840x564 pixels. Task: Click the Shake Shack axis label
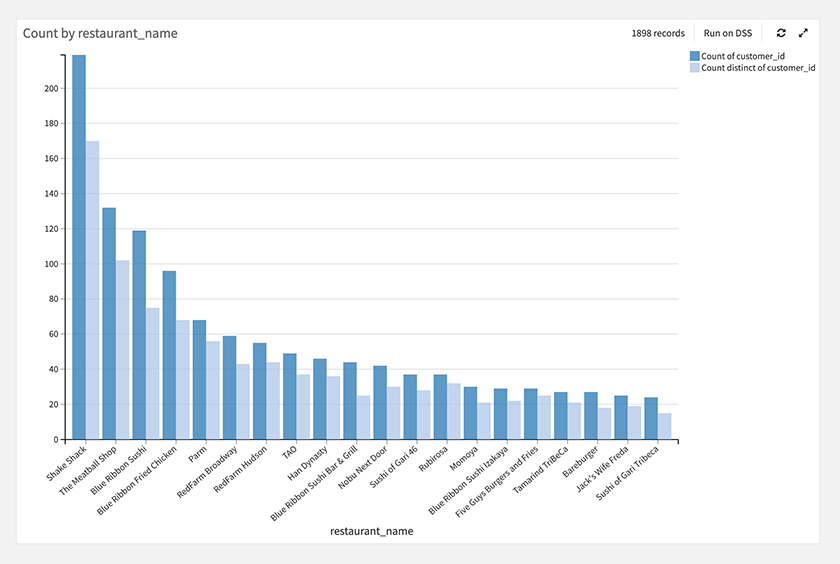66,463
